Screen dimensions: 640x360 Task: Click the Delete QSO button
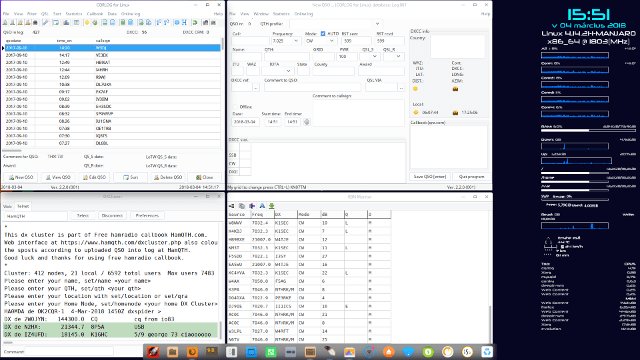tap(168, 178)
